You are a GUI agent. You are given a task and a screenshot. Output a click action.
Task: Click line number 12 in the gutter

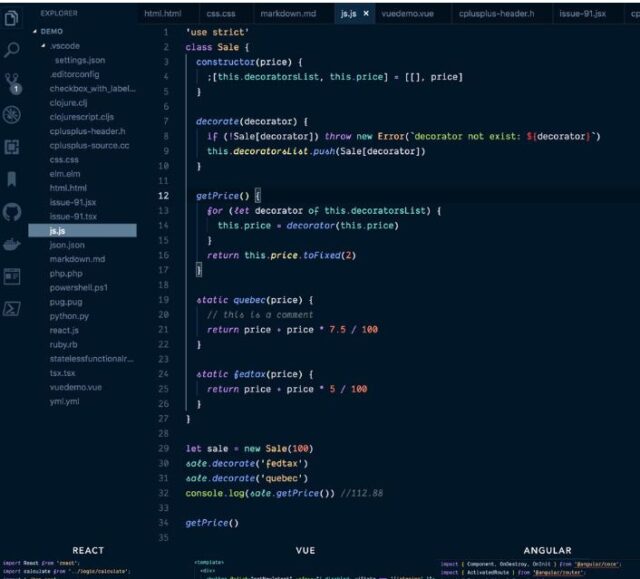[163, 196]
